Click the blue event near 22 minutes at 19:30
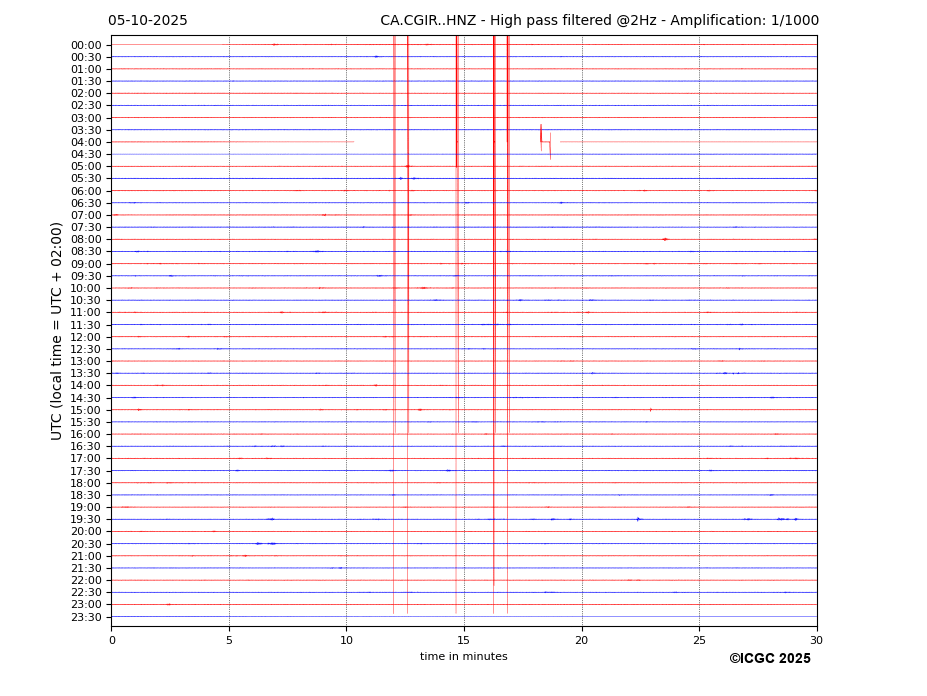Screen dimensions: 927x696 pyautogui.click(x=638, y=519)
